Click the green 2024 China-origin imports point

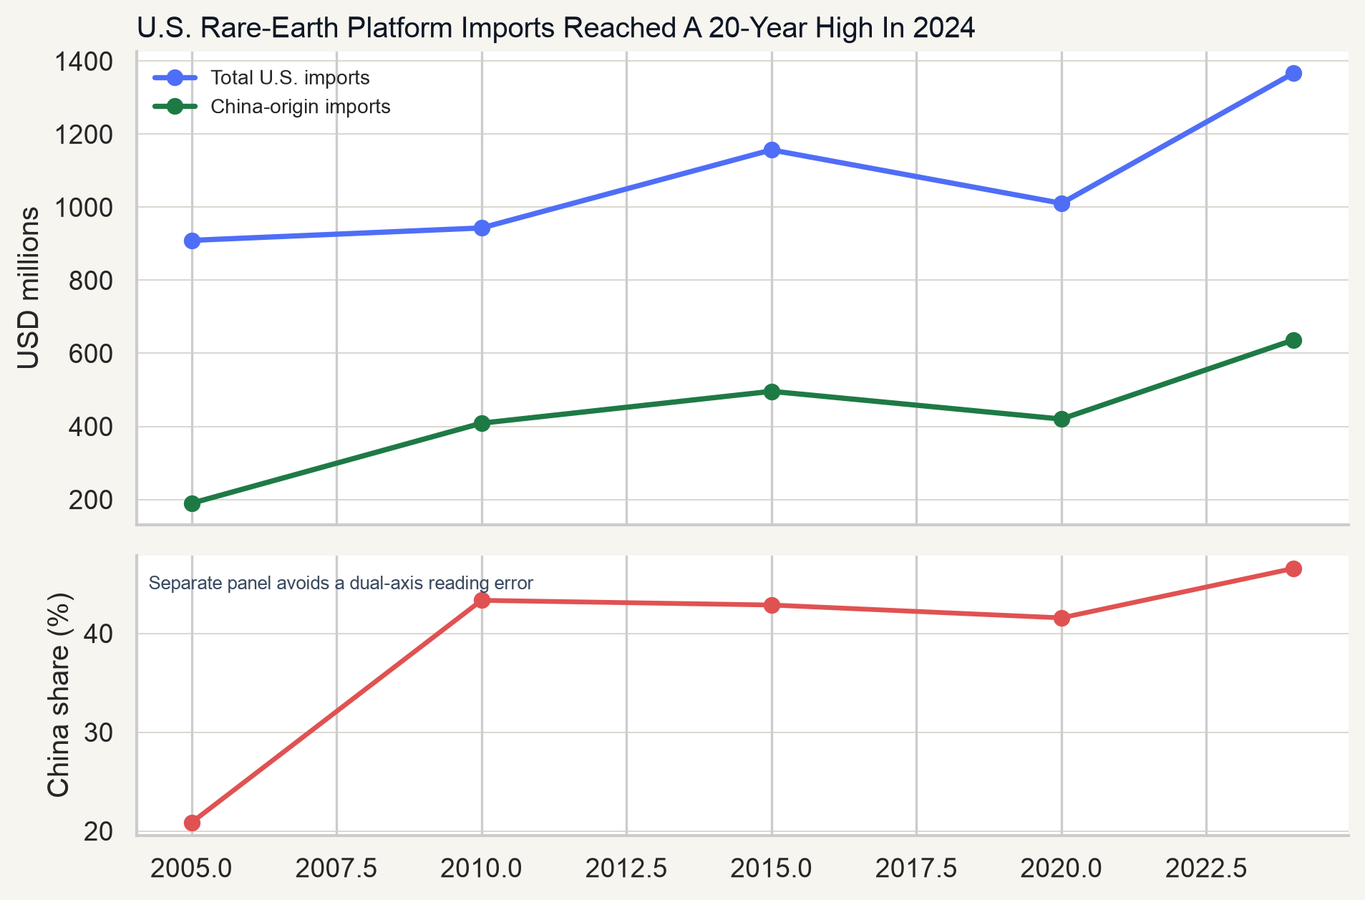pyautogui.click(x=1293, y=340)
